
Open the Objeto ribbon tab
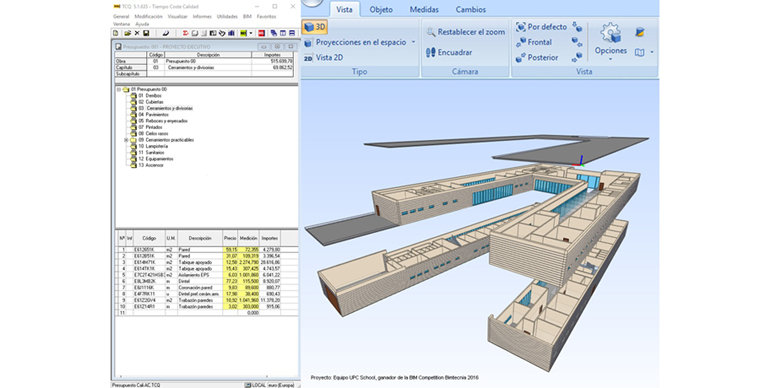point(381,9)
